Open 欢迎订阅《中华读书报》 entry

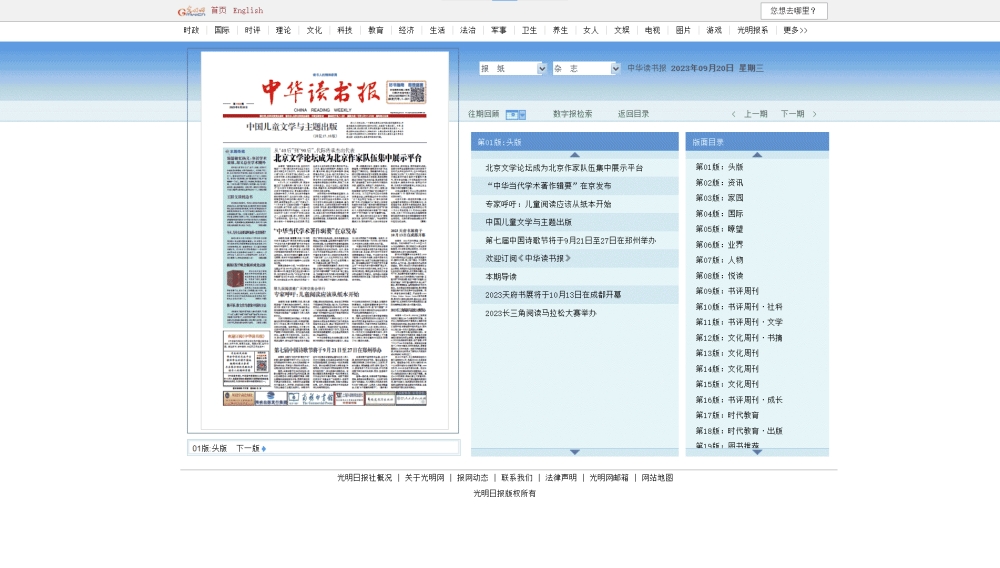(x=527, y=259)
